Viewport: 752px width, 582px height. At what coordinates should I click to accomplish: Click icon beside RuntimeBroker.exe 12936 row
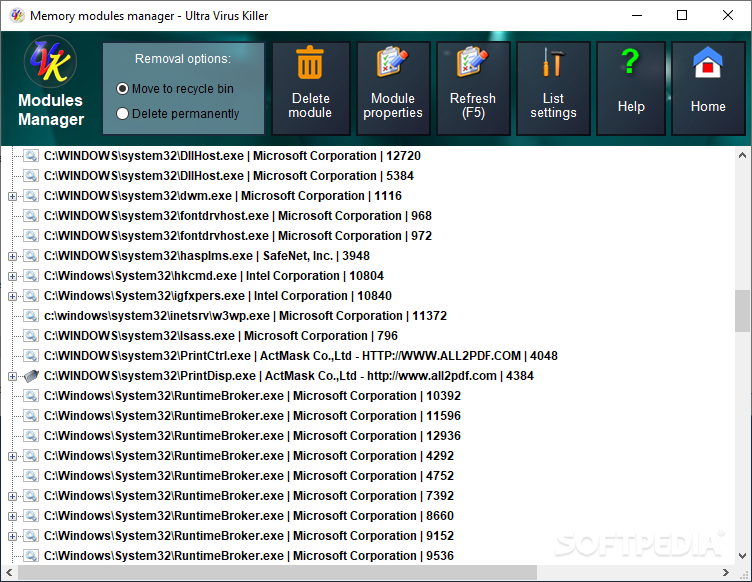tap(31, 436)
